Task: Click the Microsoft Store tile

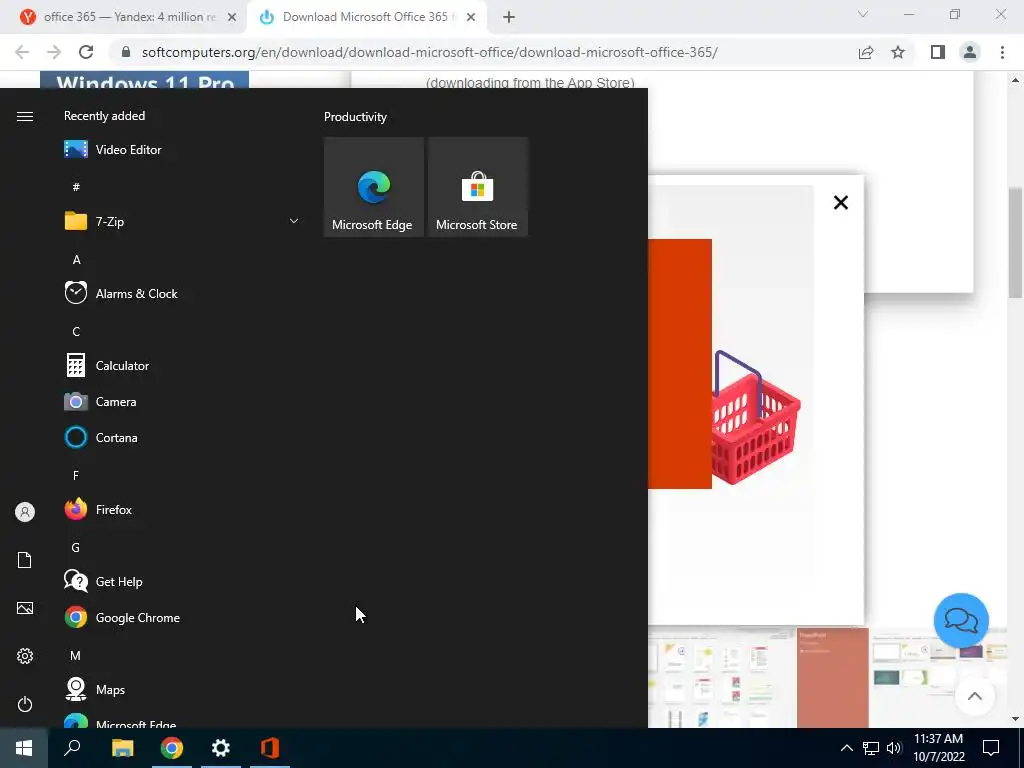Action: pyautogui.click(x=477, y=187)
